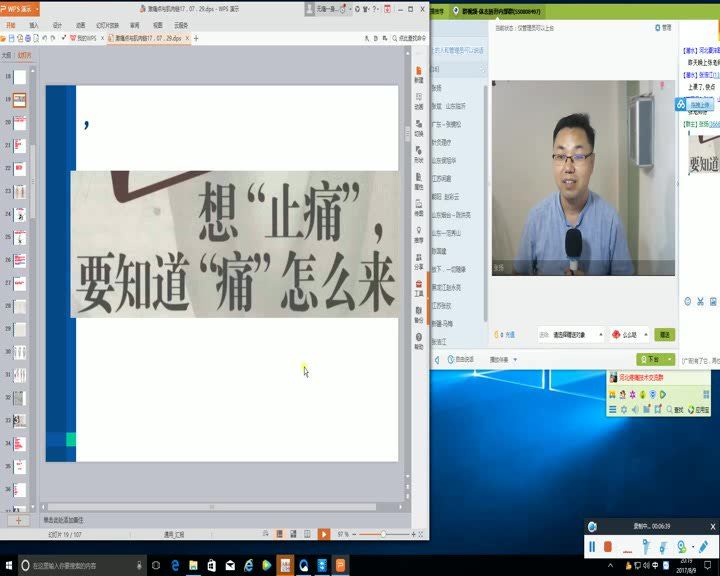Image resolution: width=720 pixels, height=576 pixels.
Task: Click the add new slide plus button
Action: point(18,520)
